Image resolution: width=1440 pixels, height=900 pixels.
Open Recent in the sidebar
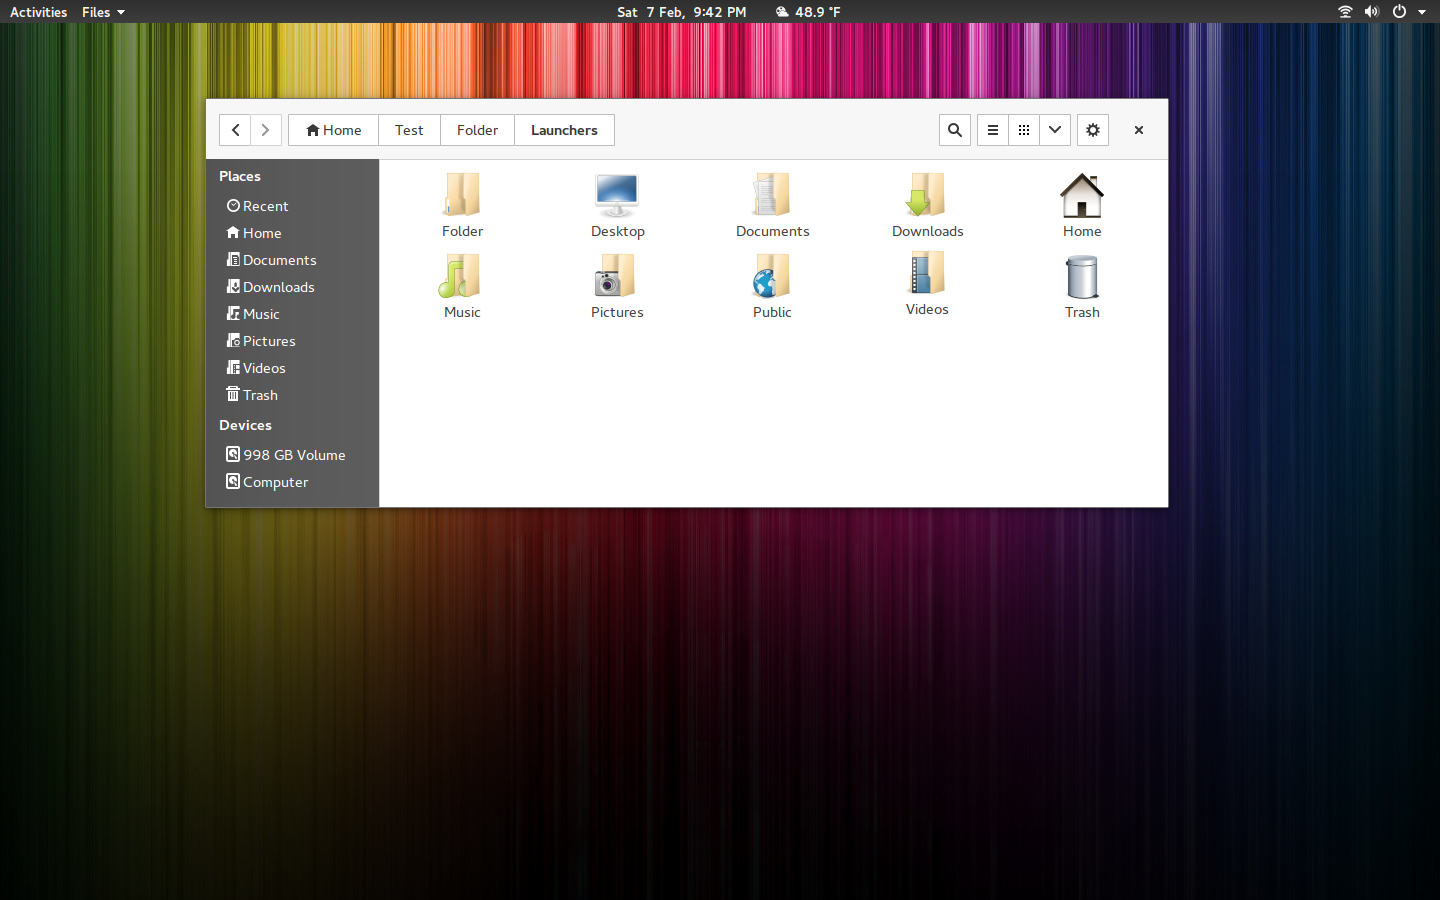pyautogui.click(x=292, y=206)
